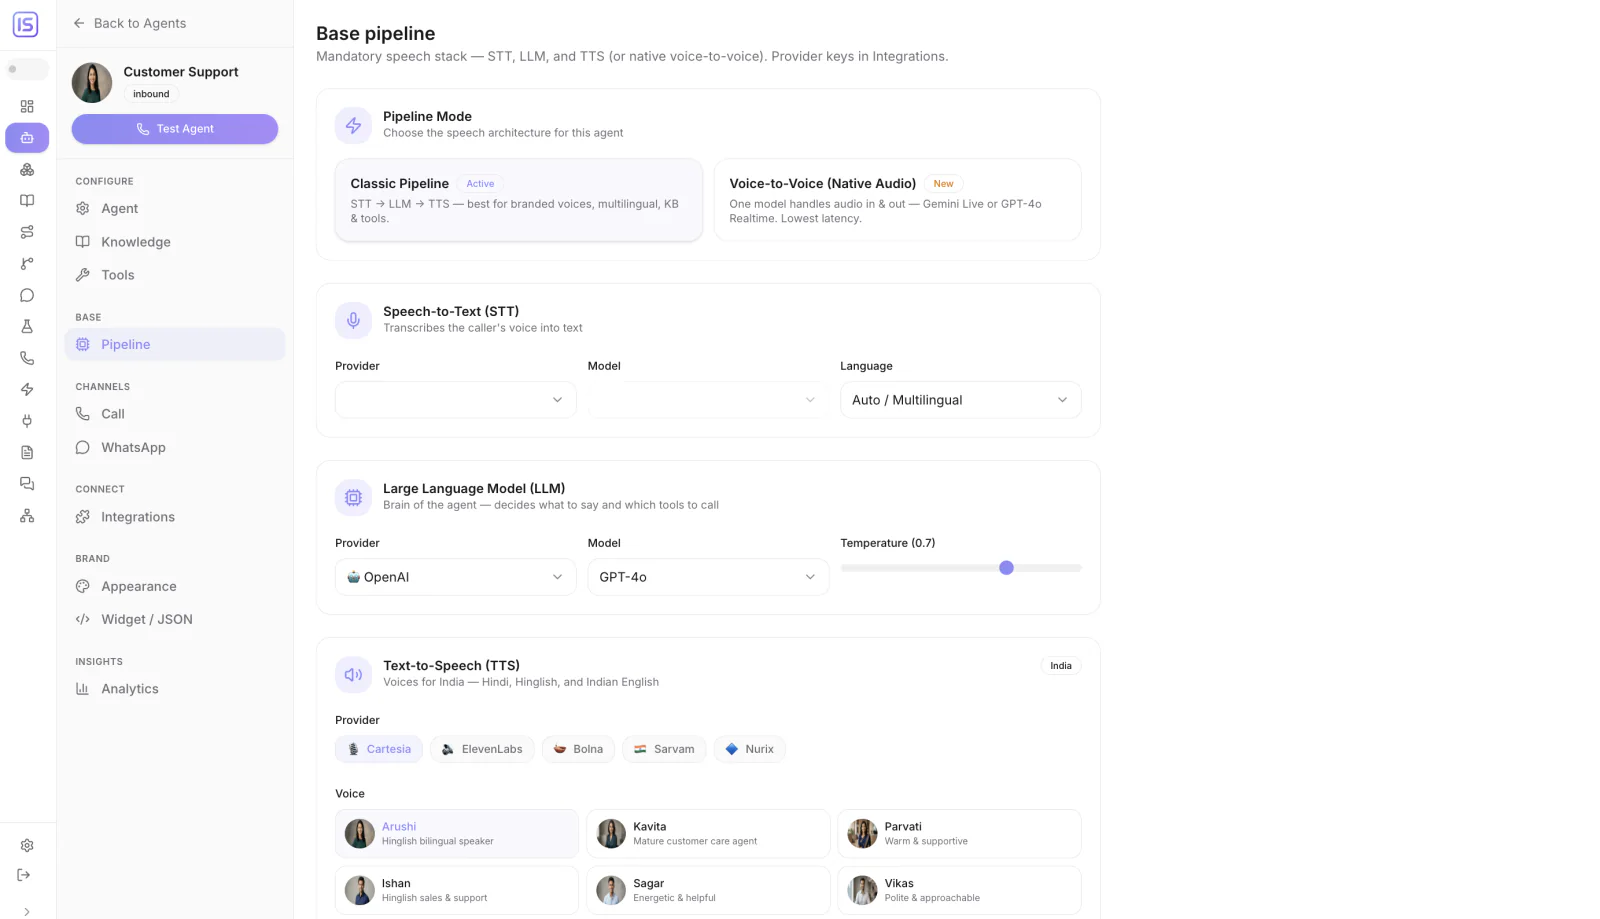The height and width of the screenshot is (919, 1600).
Task: Open the chat bubble icon in the rail
Action: coord(27,295)
